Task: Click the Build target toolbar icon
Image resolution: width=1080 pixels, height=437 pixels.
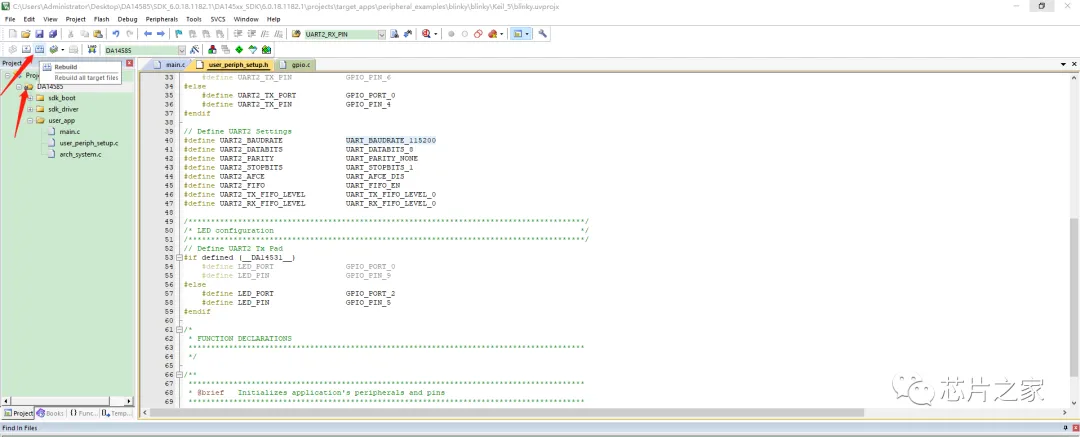Action: (x=26, y=49)
